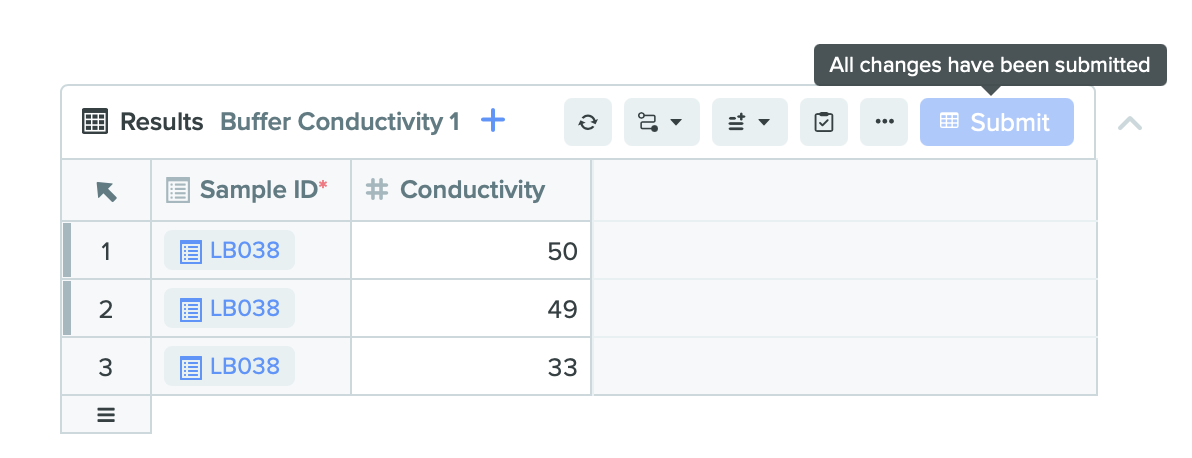Screen dimensions: 1192x458
Task: Switch to Buffer Conductivity 1 tab
Action: 340,122
